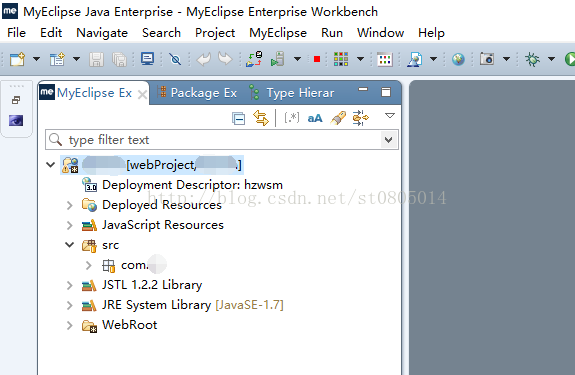This screenshot has height=375, width=575.
Task: Expand the JSTL 1.2.2 Library node
Action: coord(70,285)
